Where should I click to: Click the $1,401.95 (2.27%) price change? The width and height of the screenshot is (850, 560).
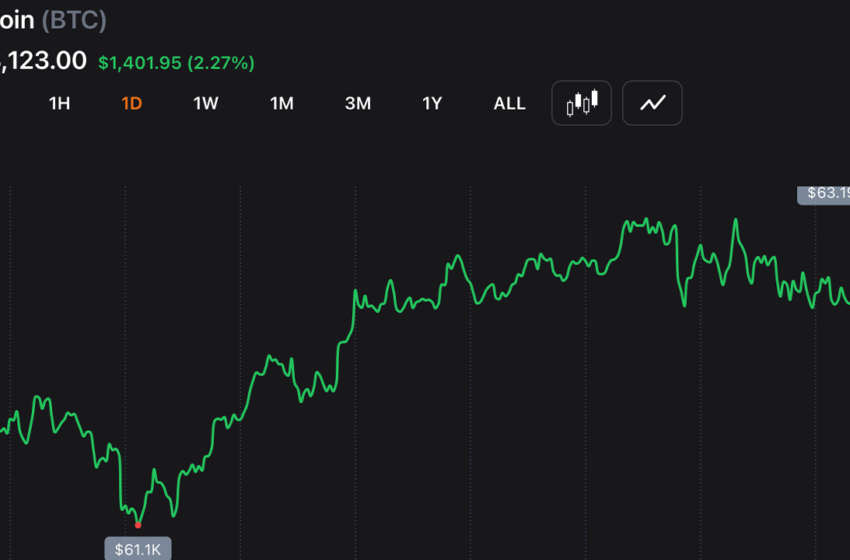[176, 63]
